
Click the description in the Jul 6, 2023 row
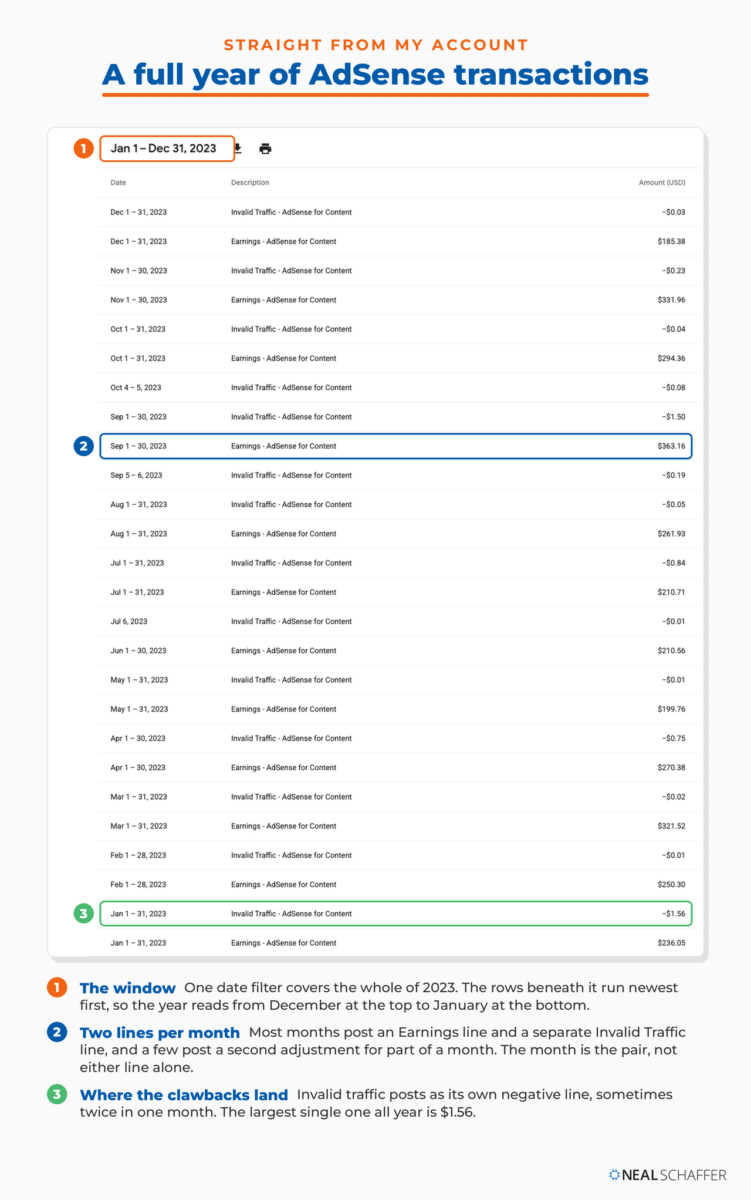pyautogui.click(x=291, y=621)
